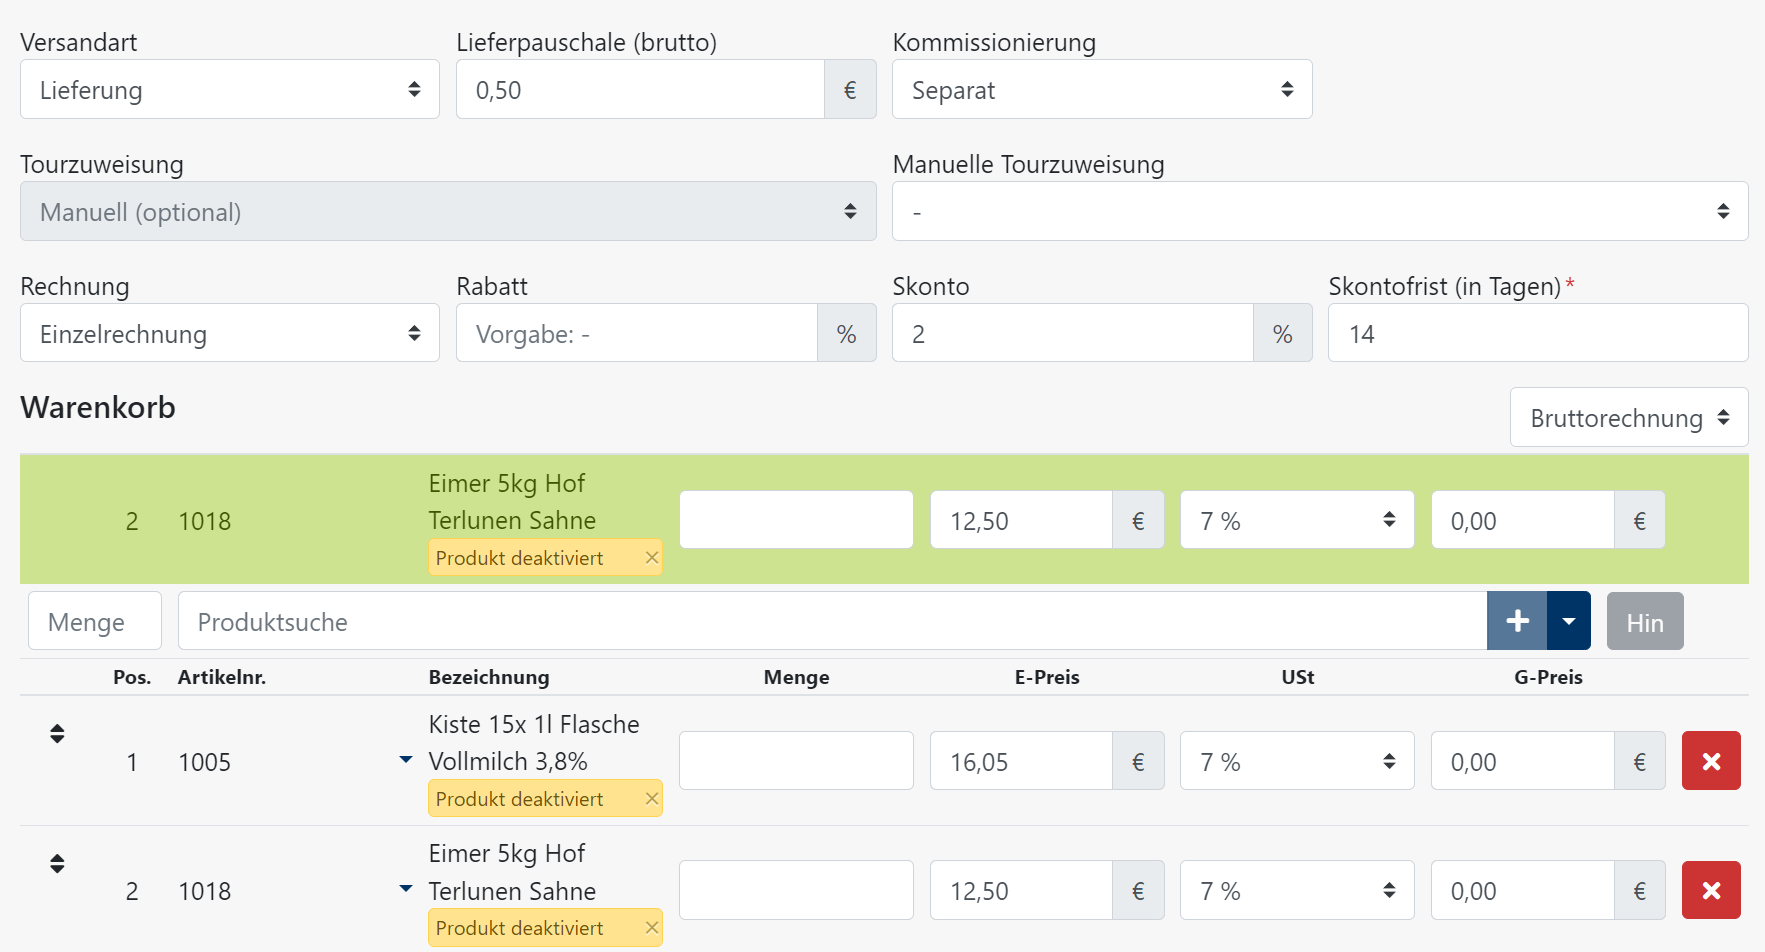Open the Manuelle Tourzuweisung dropdown
Viewport: 1765px width, 952px height.
click(x=1320, y=211)
